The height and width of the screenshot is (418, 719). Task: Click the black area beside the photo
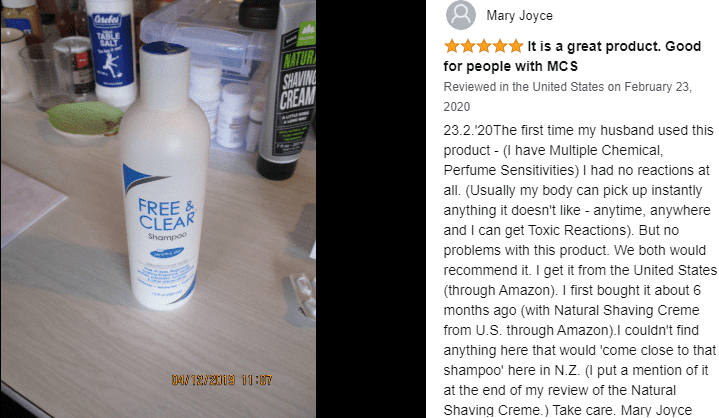pyautogui.click(x=371, y=209)
